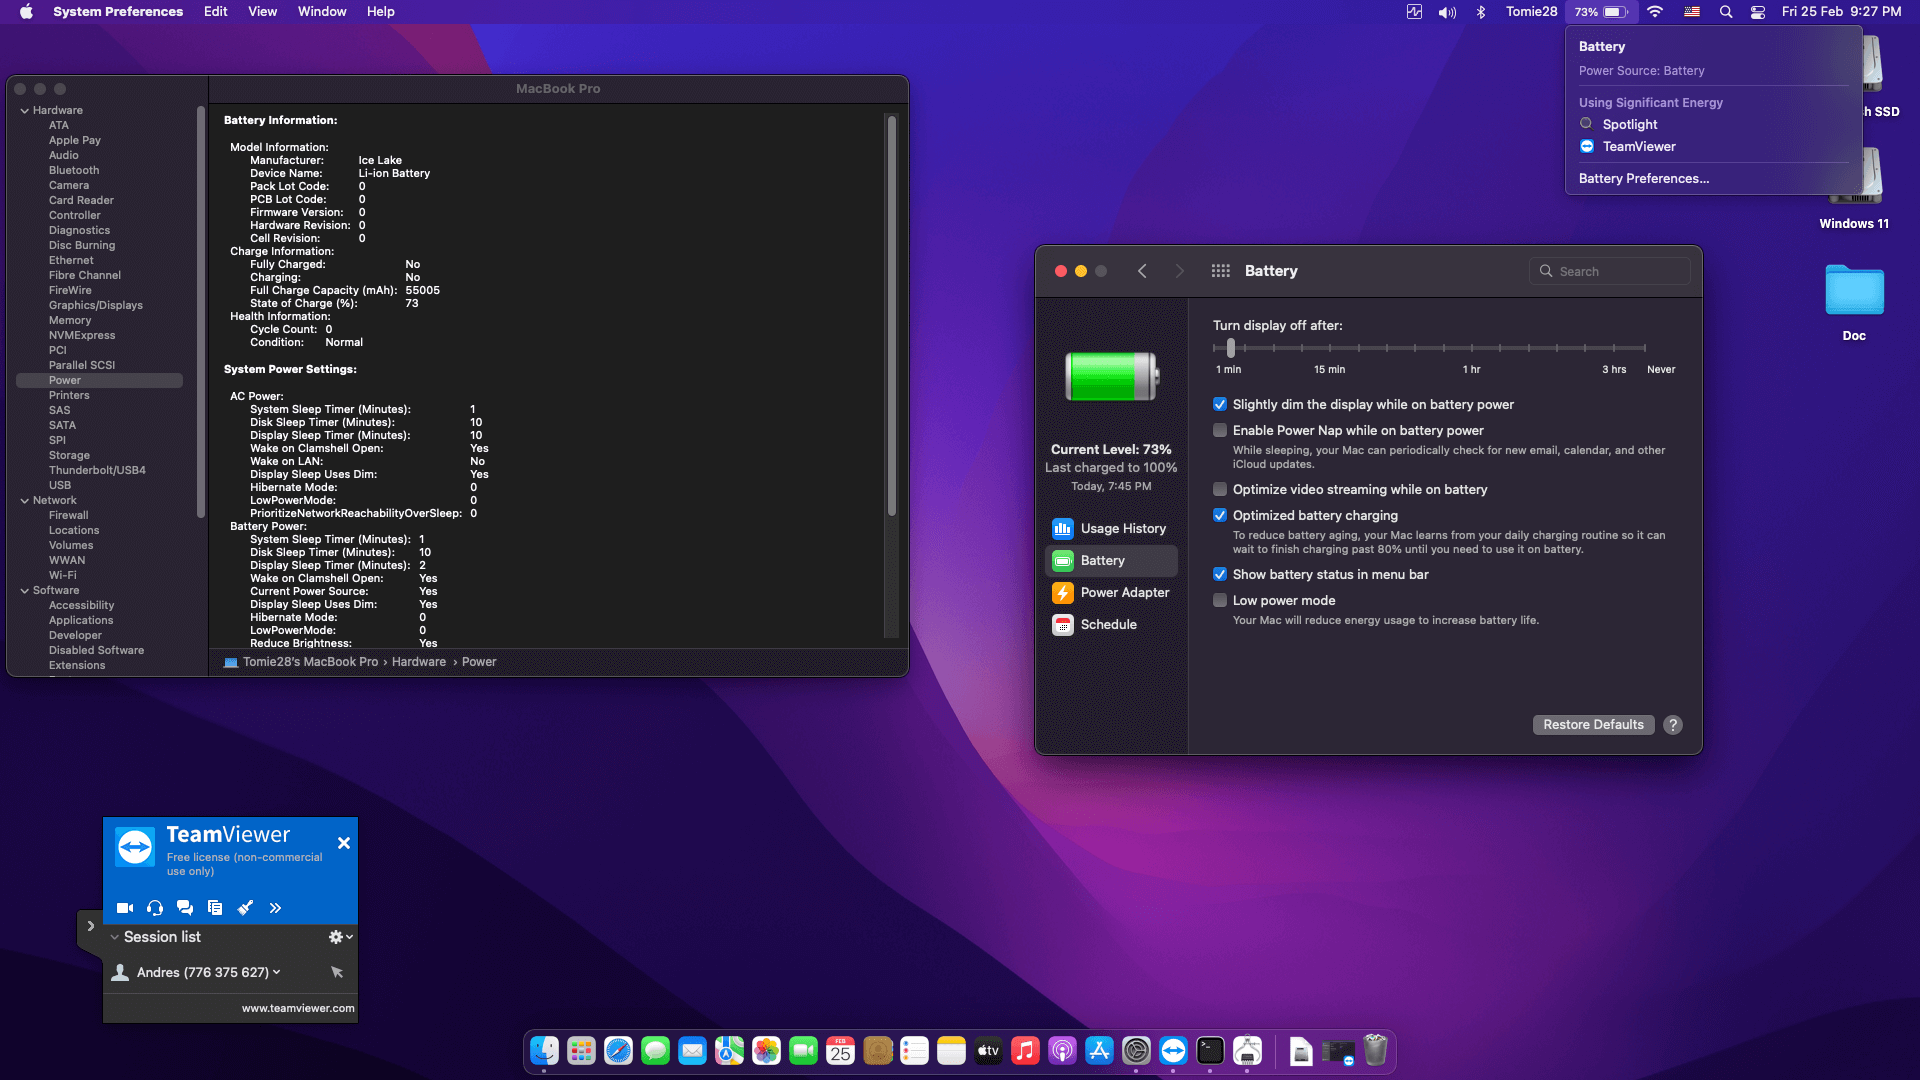
Task: Collapse the Network section in System Information
Action: (x=24, y=500)
